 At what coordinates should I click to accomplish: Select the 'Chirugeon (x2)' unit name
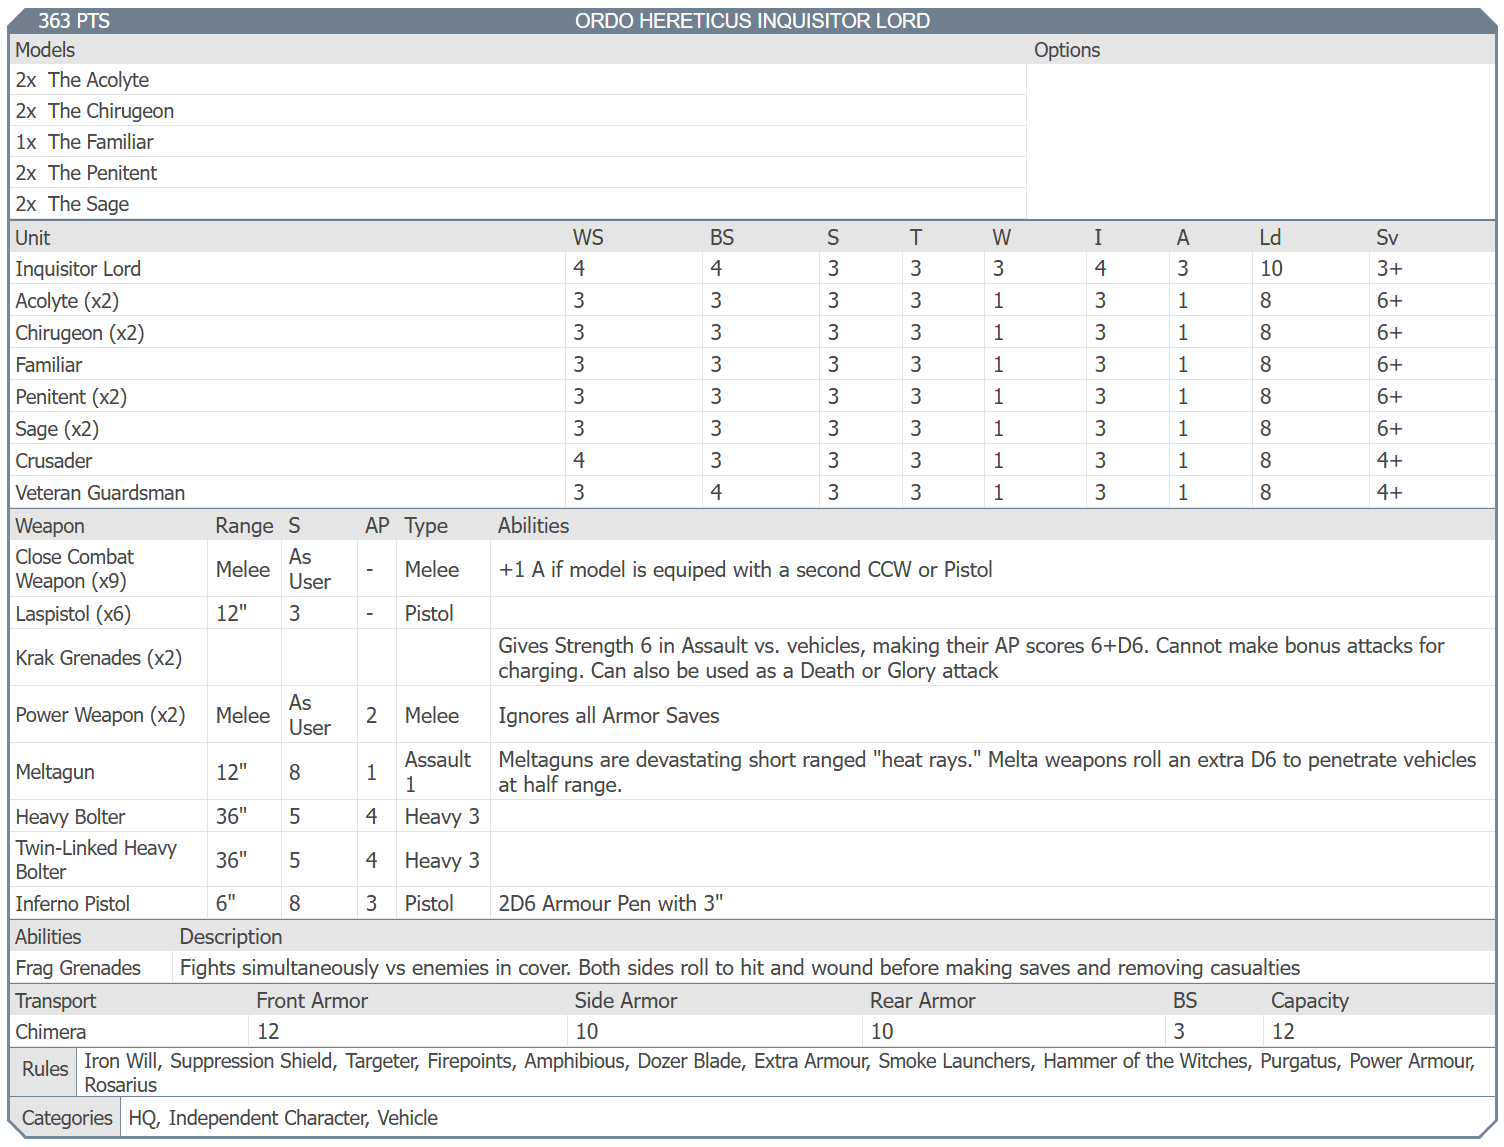(80, 333)
